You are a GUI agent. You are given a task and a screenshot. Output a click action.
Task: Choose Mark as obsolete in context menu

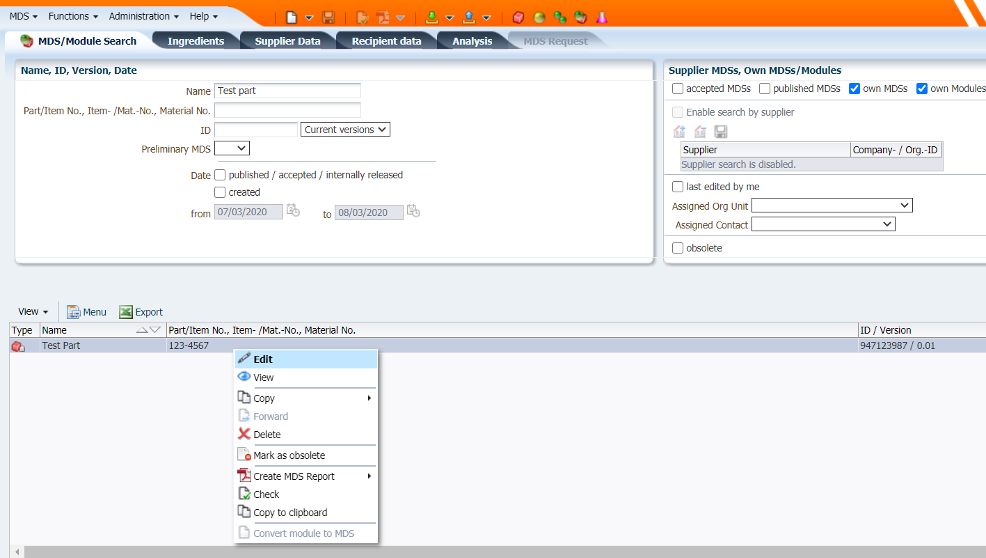tap(306, 455)
